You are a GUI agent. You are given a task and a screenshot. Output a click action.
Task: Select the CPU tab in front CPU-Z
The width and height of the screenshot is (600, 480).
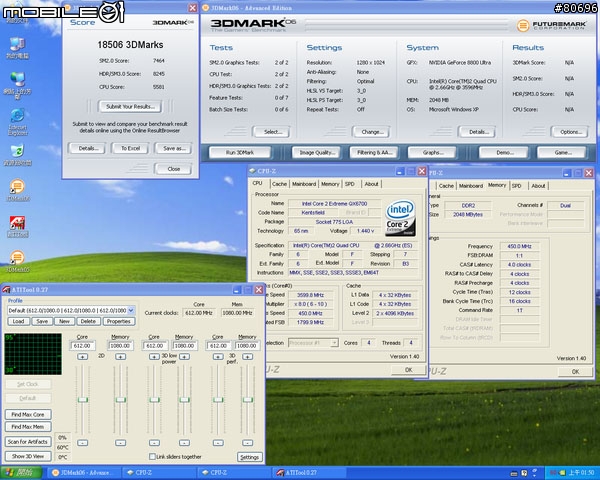coord(258,183)
